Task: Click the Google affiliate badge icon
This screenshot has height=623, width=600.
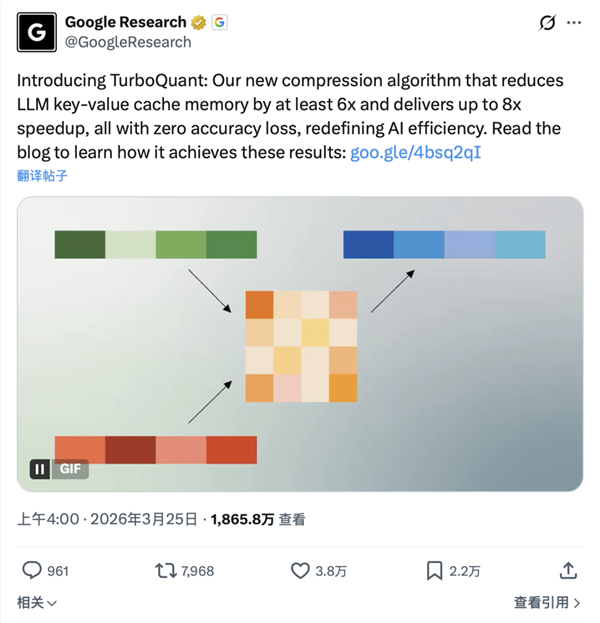Action: [219, 22]
